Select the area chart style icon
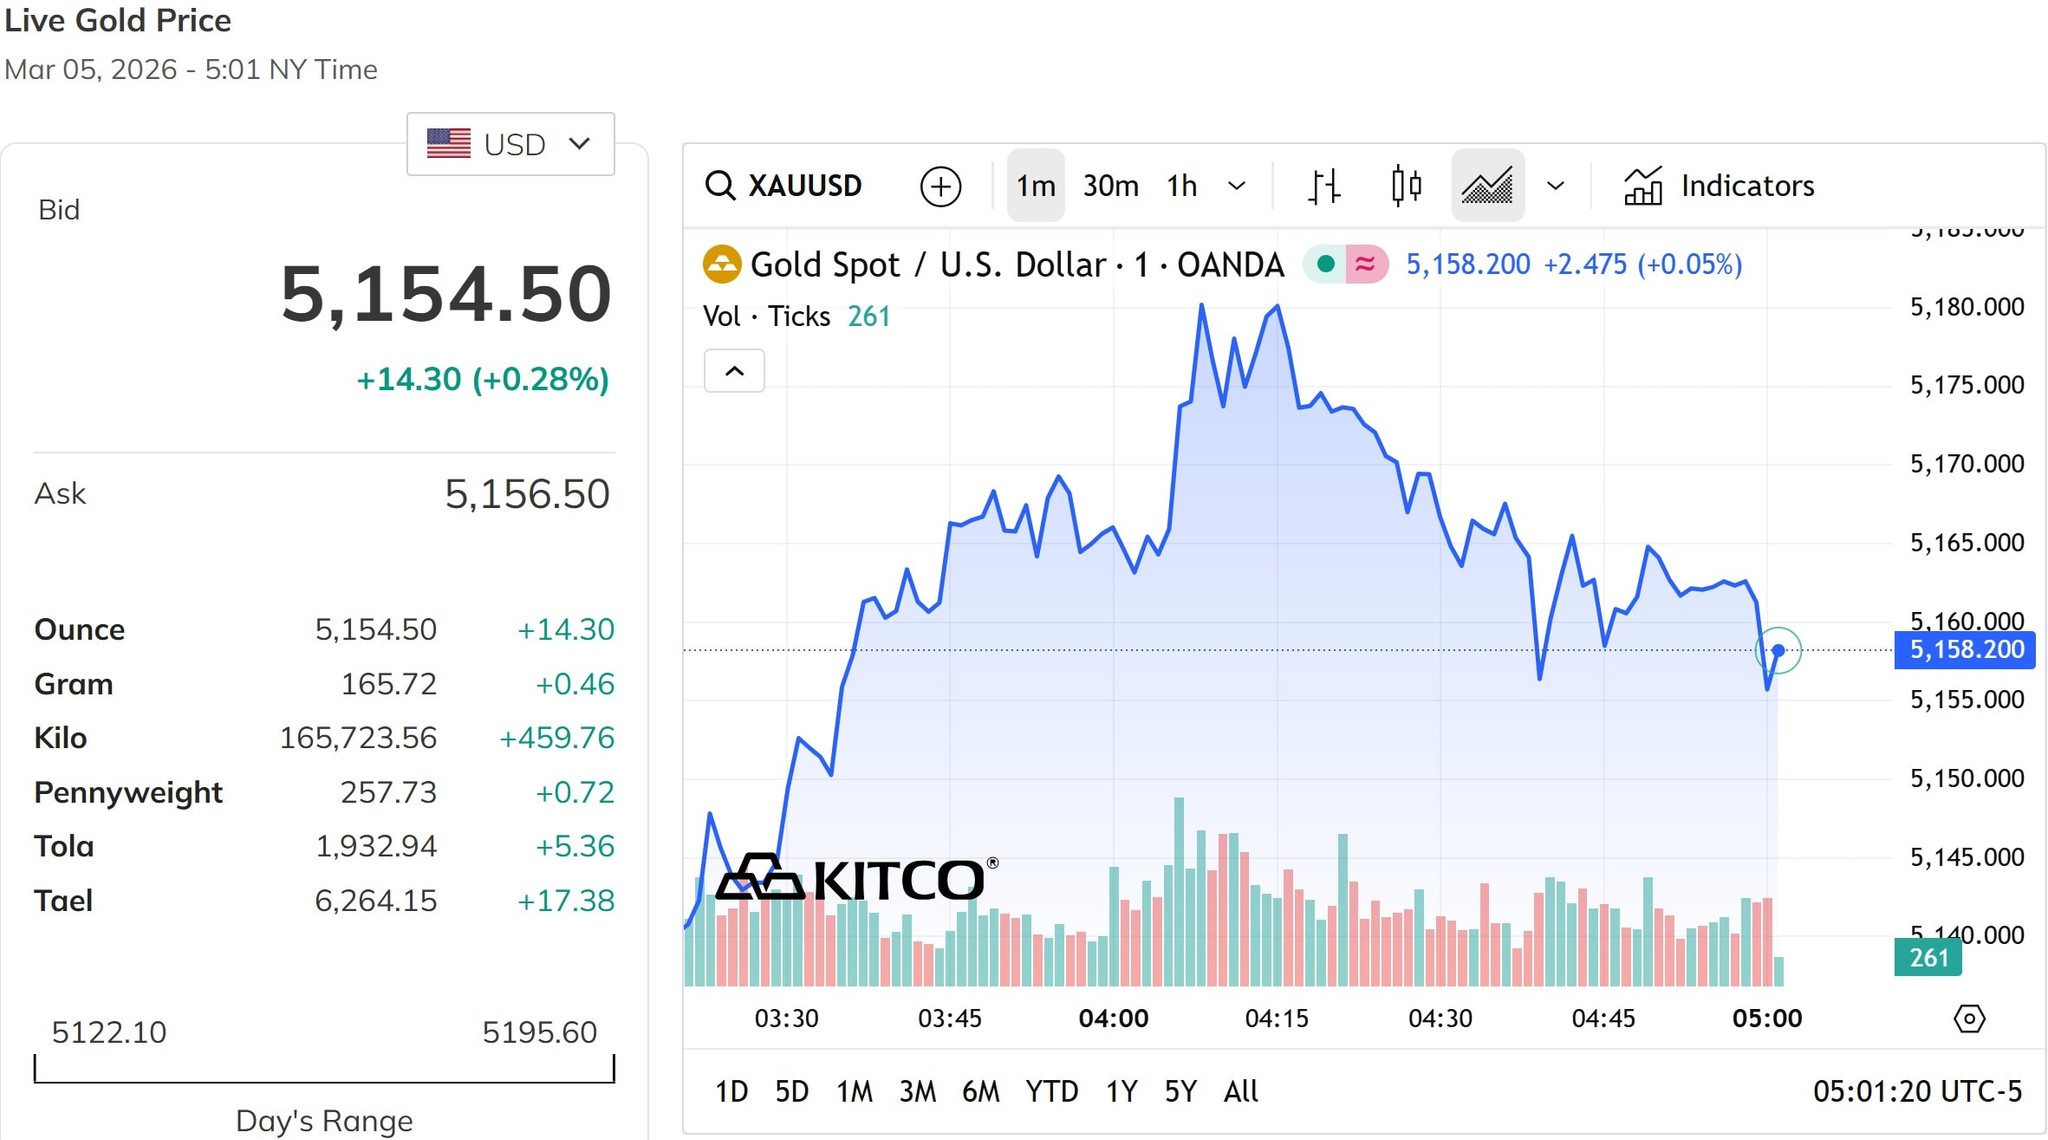The image size is (2048, 1140). click(x=1487, y=186)
